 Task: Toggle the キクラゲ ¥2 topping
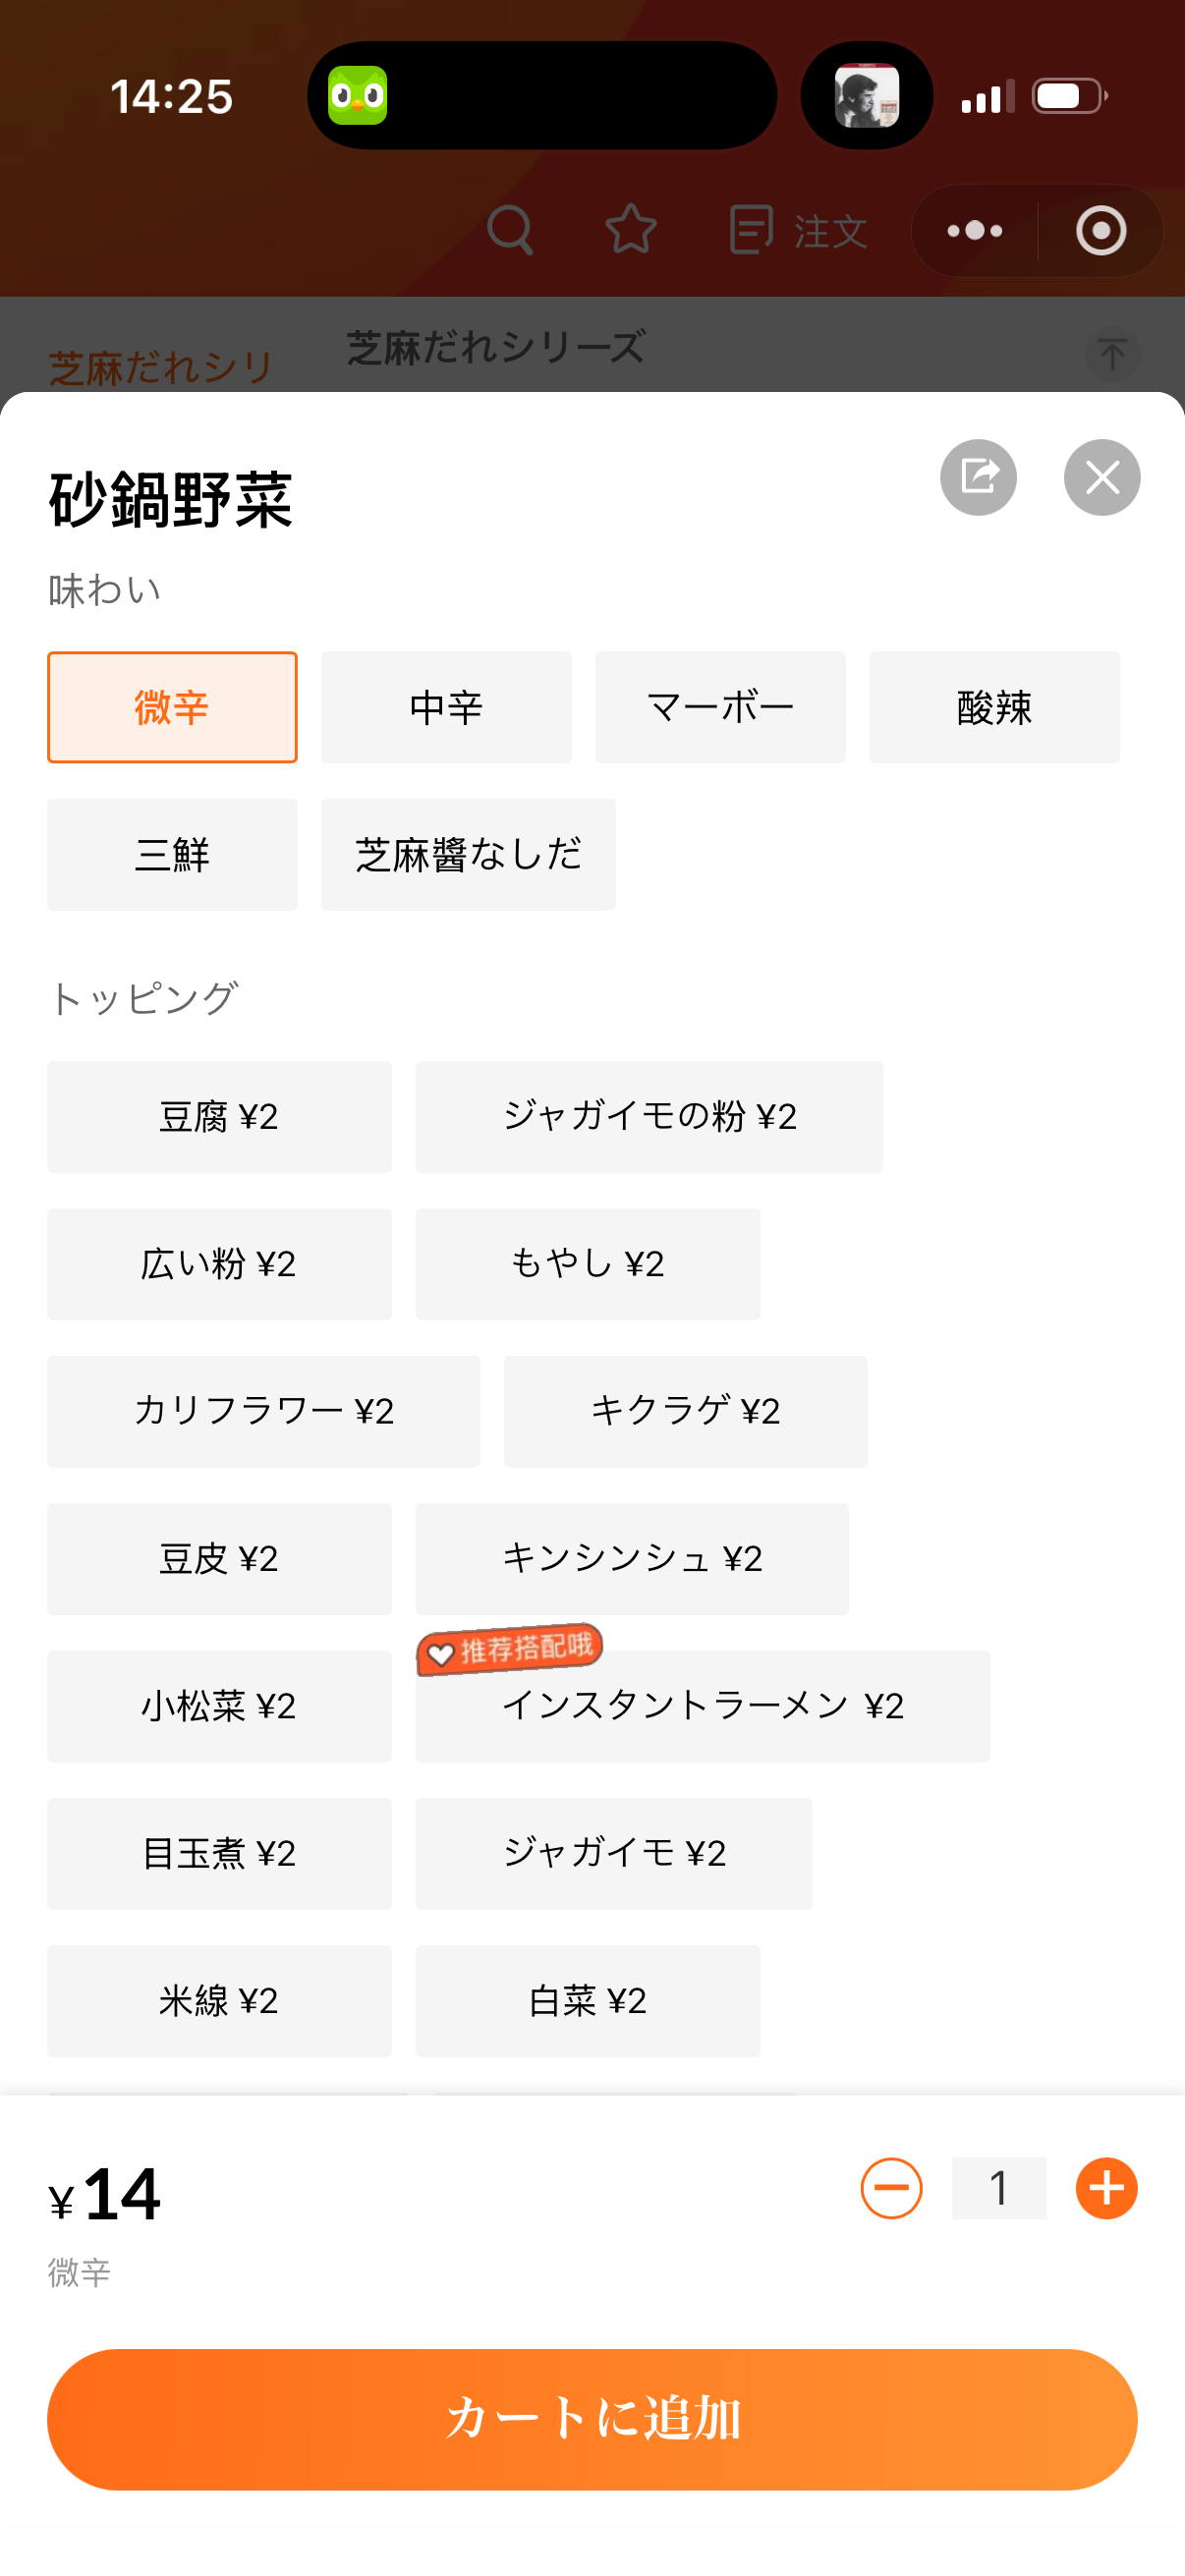[x=685, y=1411]
